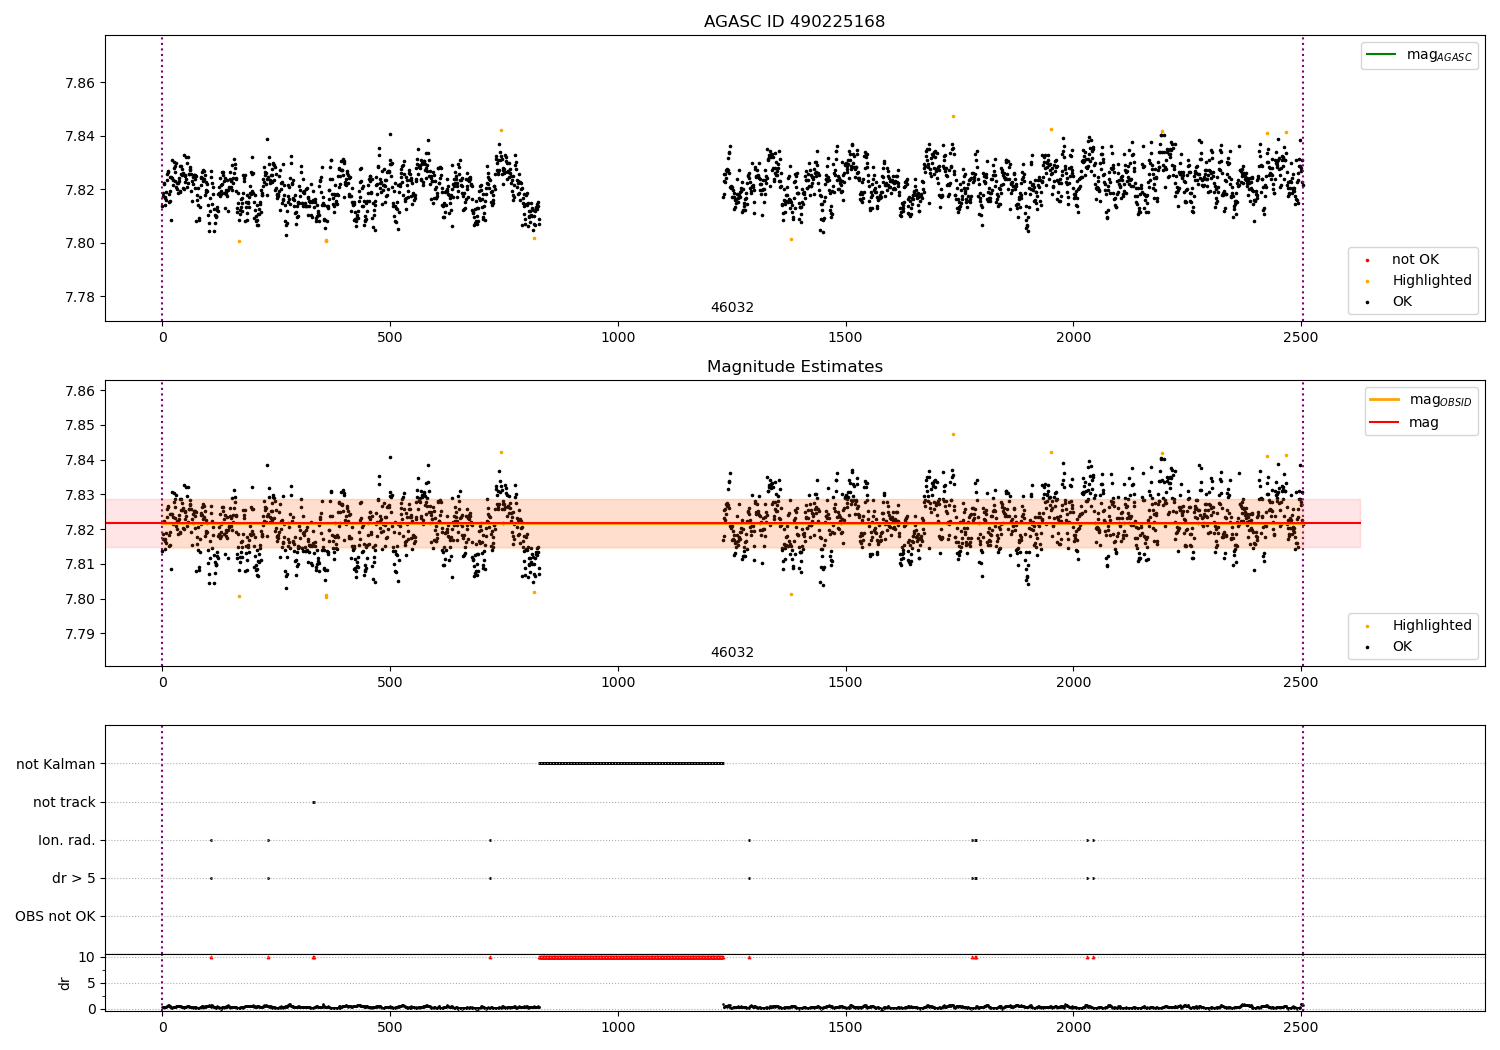The width and height of the screenshot is (1500, 1050).
Task: Click the 1000 x-tick under the top plot
Action: [618, 338]
